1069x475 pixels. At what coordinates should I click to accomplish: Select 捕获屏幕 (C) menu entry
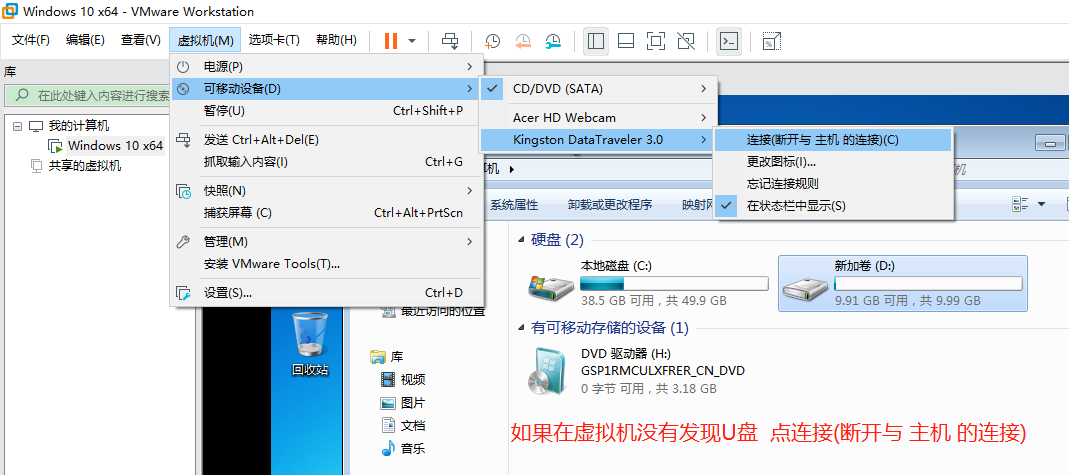click(326, 213)
